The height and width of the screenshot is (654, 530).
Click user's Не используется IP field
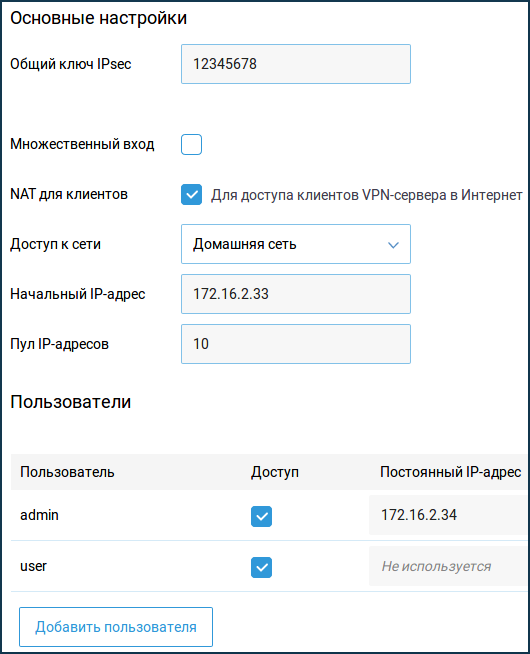coord(448,566)
